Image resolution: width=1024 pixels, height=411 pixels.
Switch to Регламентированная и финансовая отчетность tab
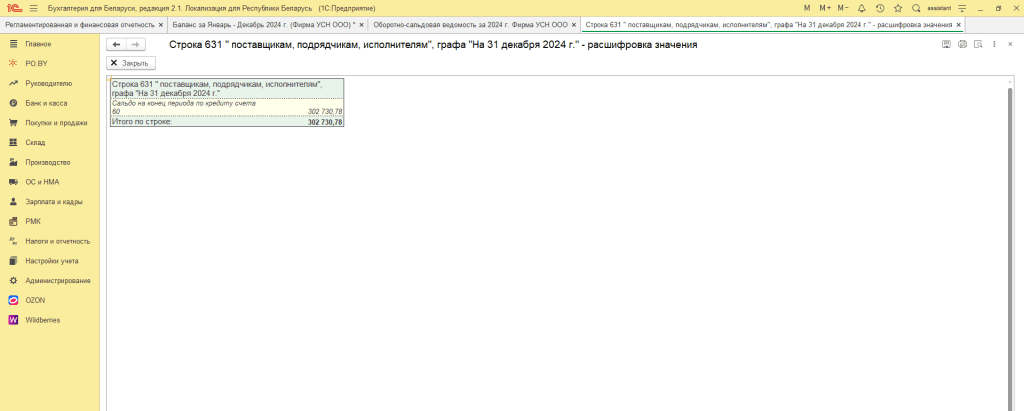point(78,25)
